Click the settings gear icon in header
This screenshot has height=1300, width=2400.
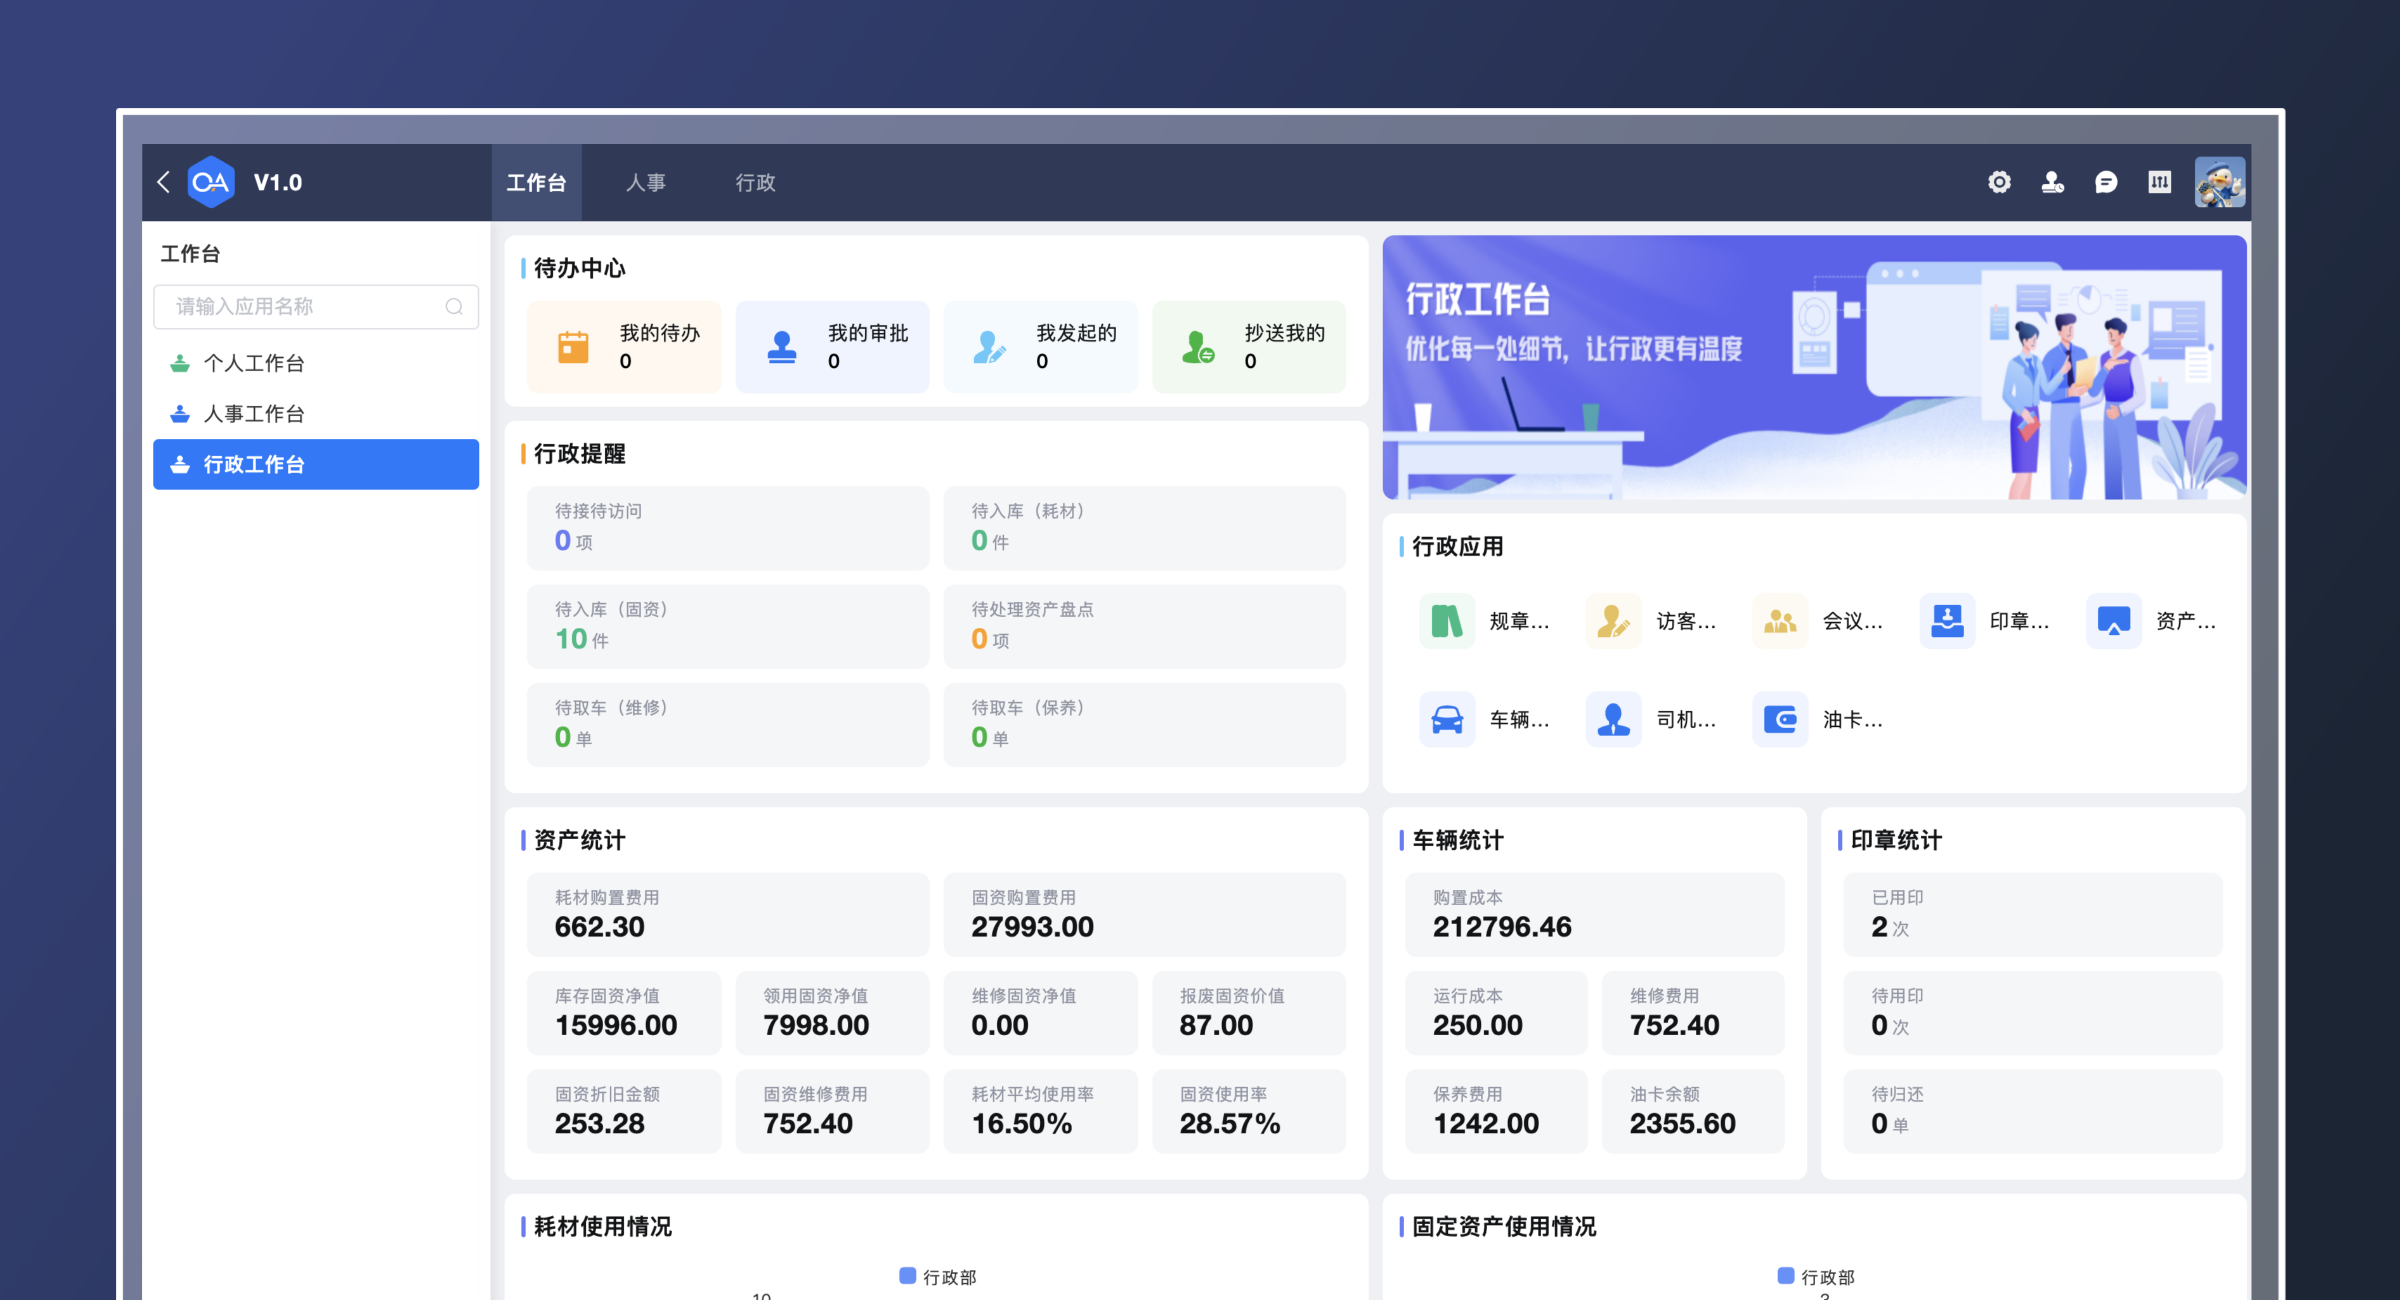point(1999,182)
